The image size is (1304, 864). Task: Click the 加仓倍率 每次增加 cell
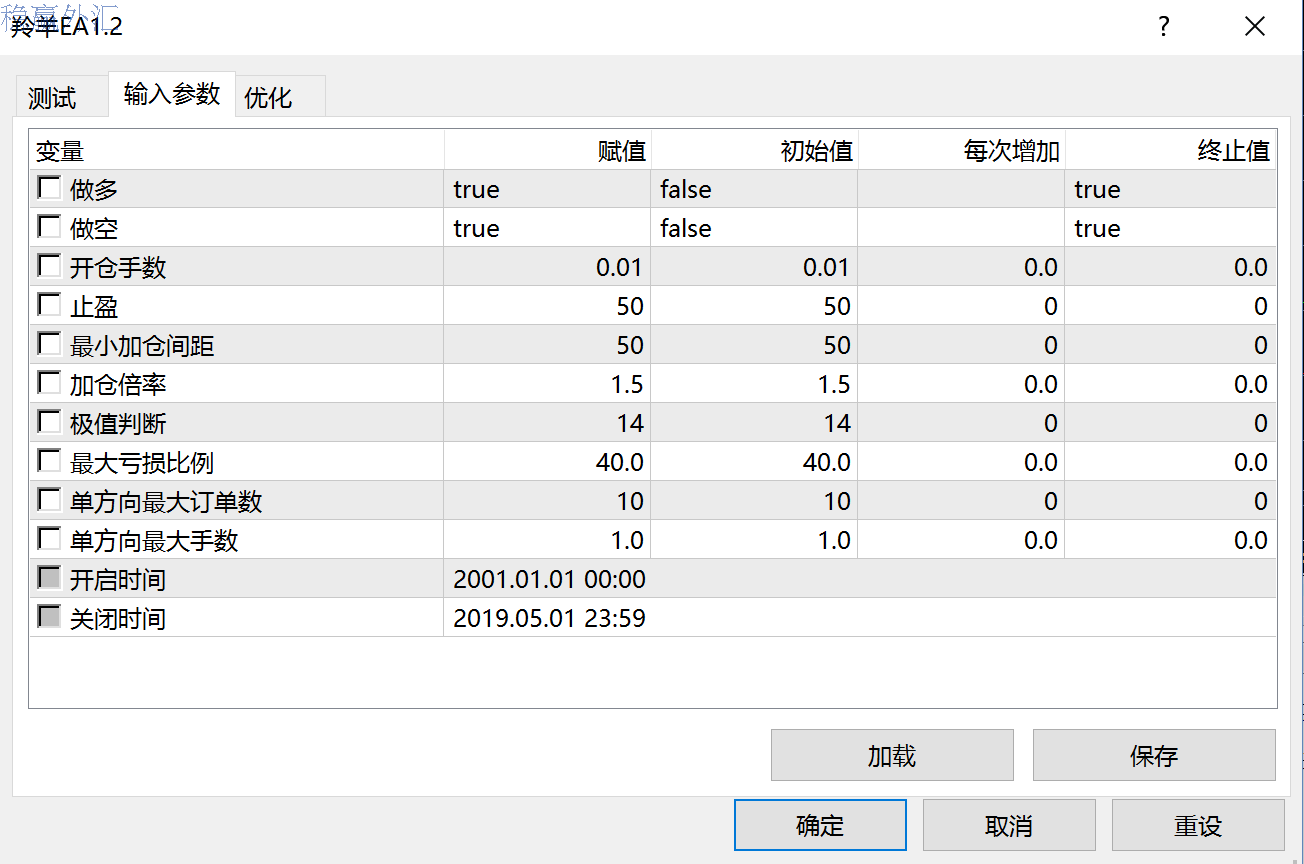962,384
